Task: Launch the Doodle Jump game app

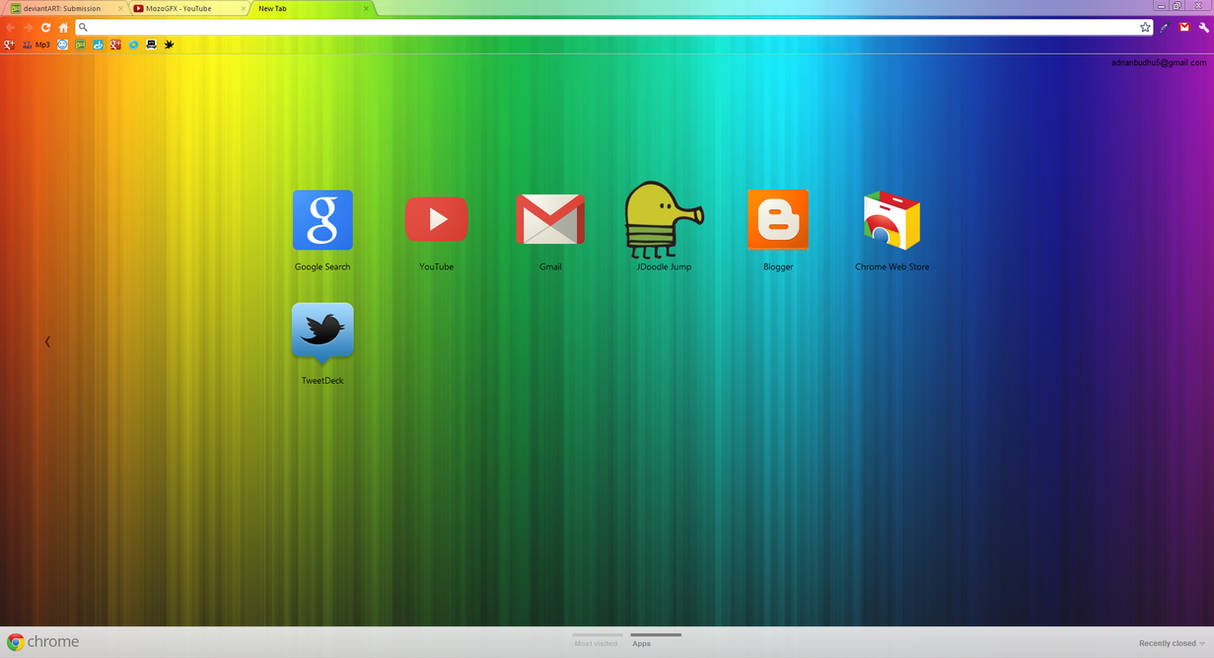Action: coord(664,227)
